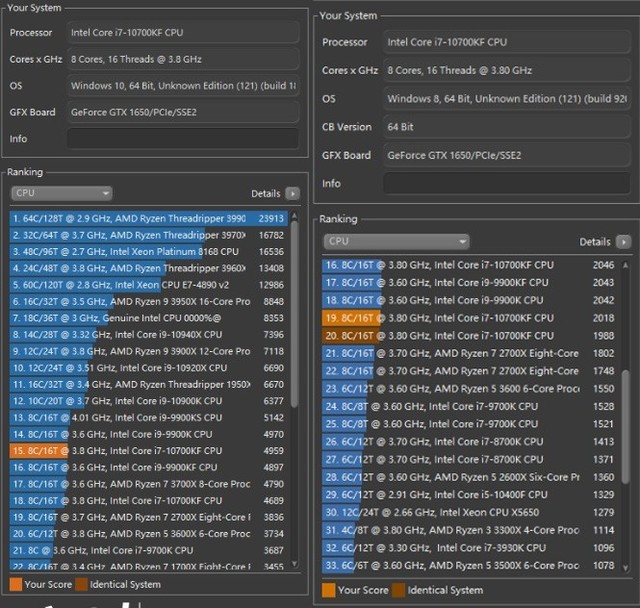Select Ryzen 7 3700X row scoring 4790
The image size is (640, 608).
click(x=149, y=484)
